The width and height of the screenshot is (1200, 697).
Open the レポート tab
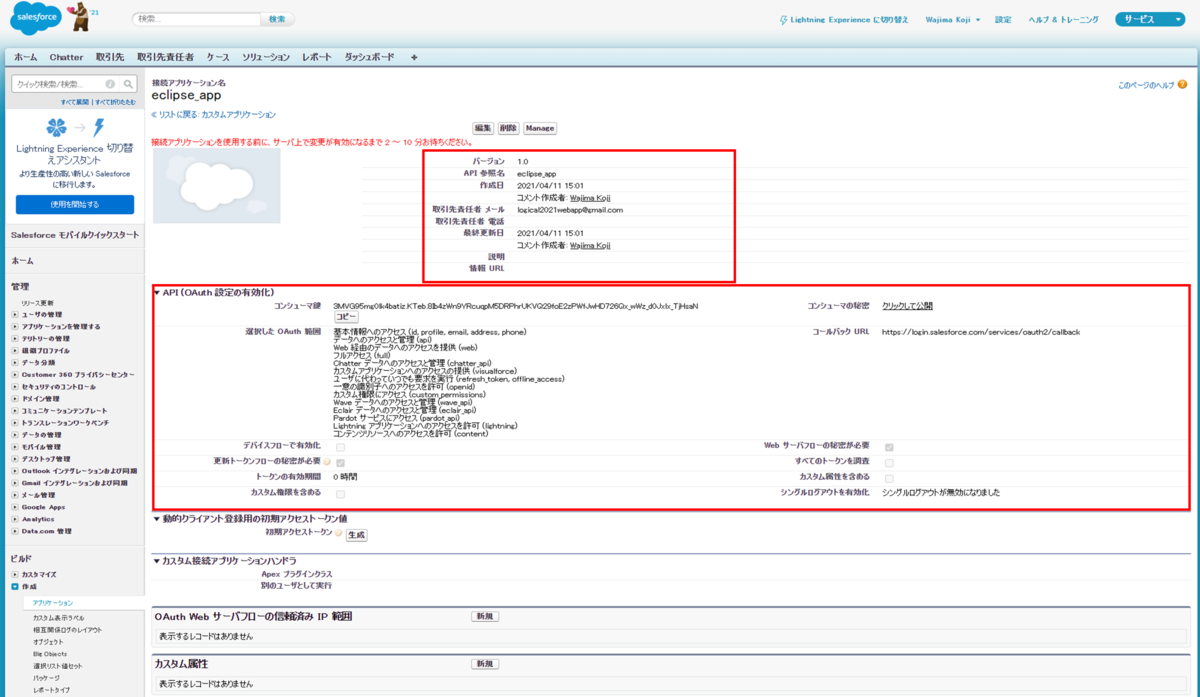pos(317,58)
